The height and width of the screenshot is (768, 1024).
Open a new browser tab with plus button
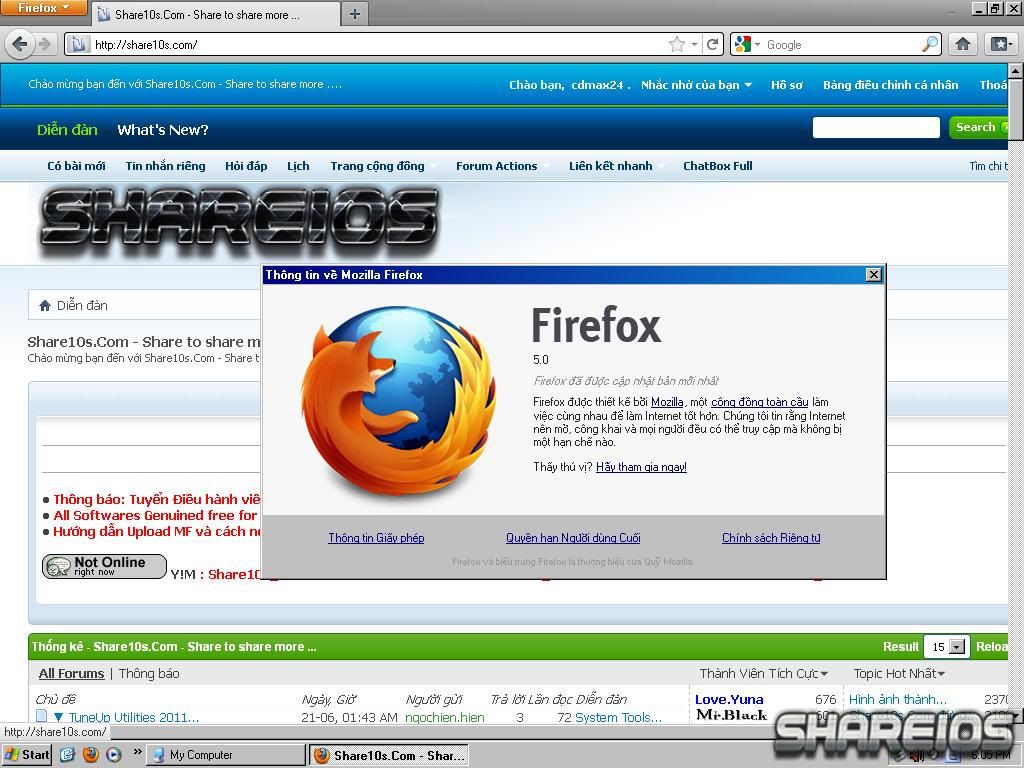click(355, 14)
